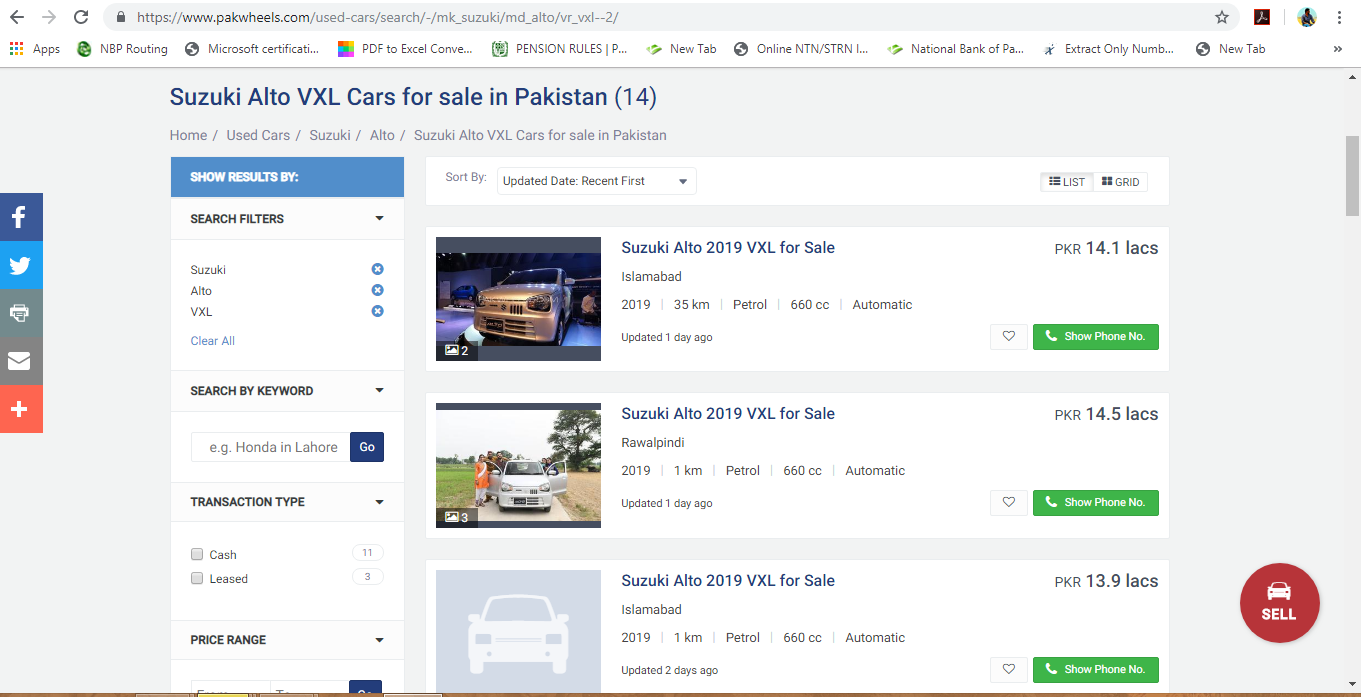This screenshot has height=697, width=1361.
Task: Open the Suzuki breadcrumb link
Action: coord(330,135)
